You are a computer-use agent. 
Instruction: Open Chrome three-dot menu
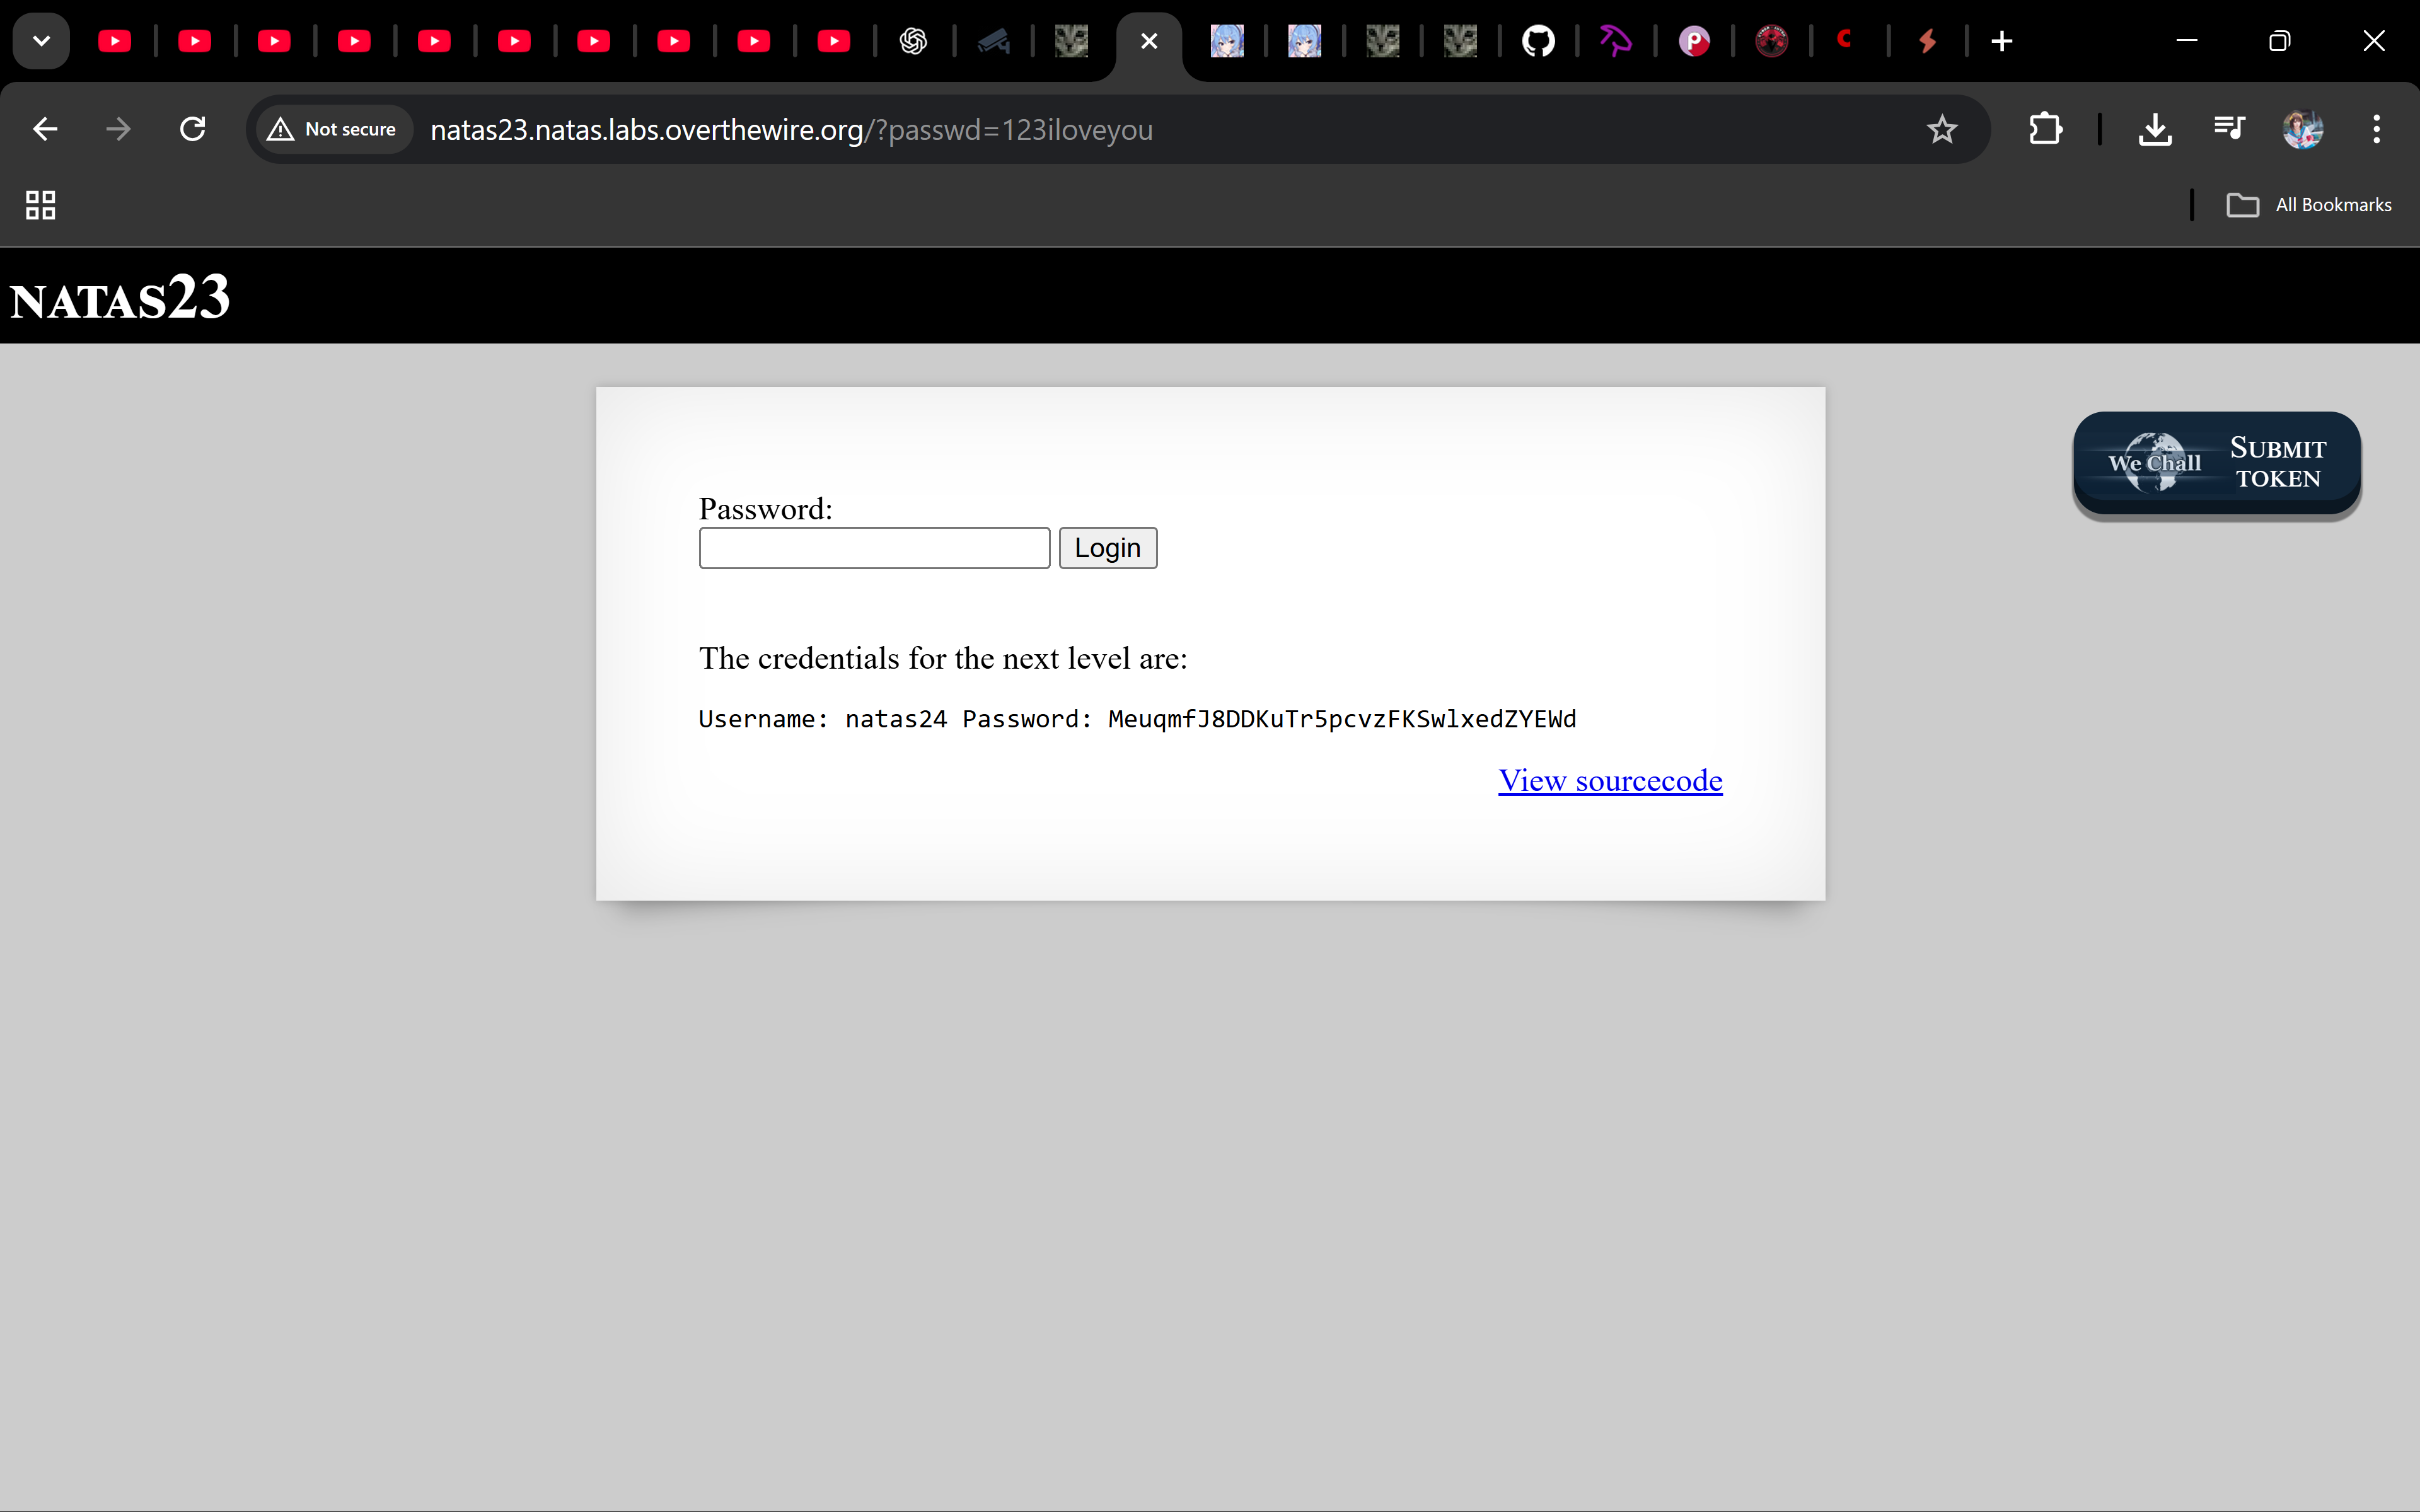[2376, 129]
